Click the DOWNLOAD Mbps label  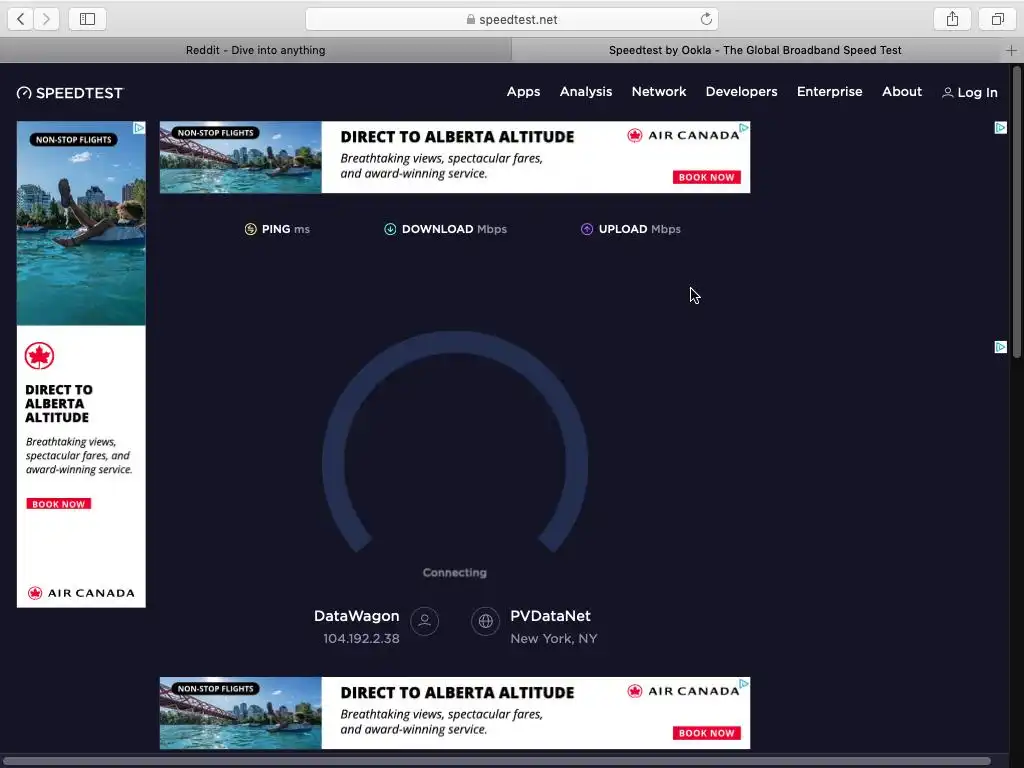(454, 229)
